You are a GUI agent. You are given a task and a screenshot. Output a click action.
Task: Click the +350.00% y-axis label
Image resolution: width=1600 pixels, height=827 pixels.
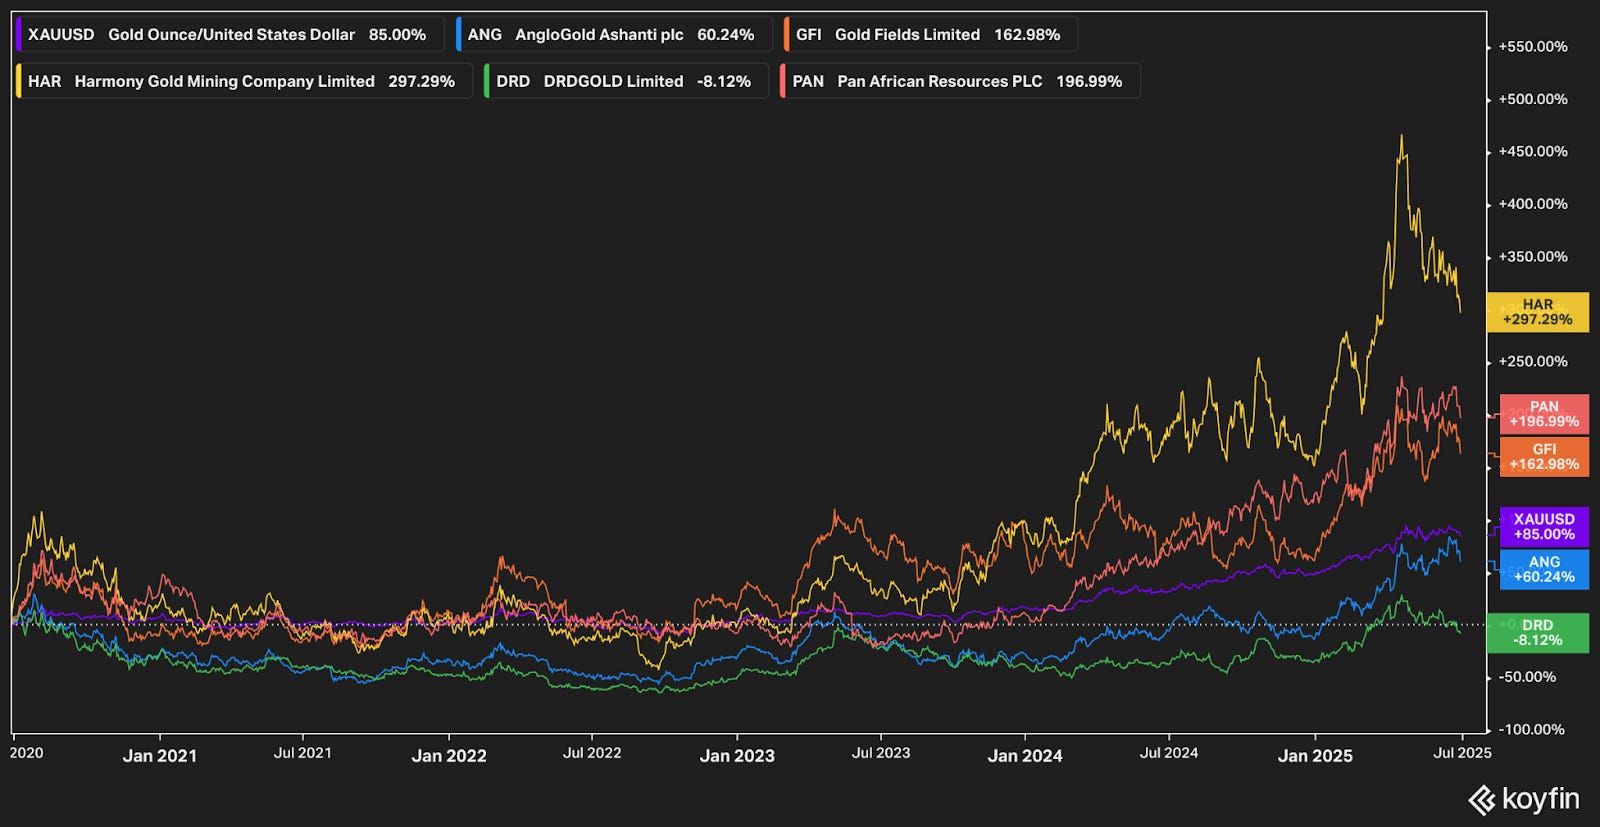[1533, 257]
